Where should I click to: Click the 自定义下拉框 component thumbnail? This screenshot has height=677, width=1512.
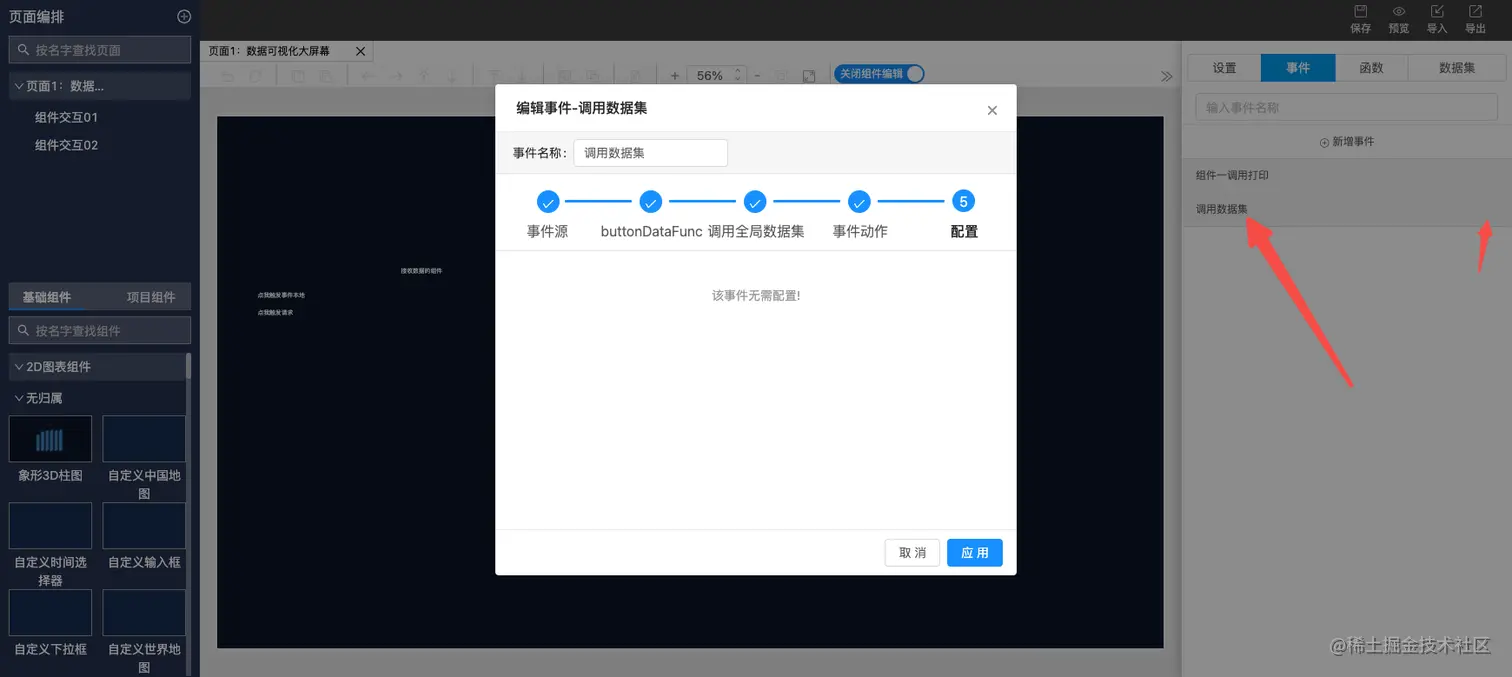point(50,613)
